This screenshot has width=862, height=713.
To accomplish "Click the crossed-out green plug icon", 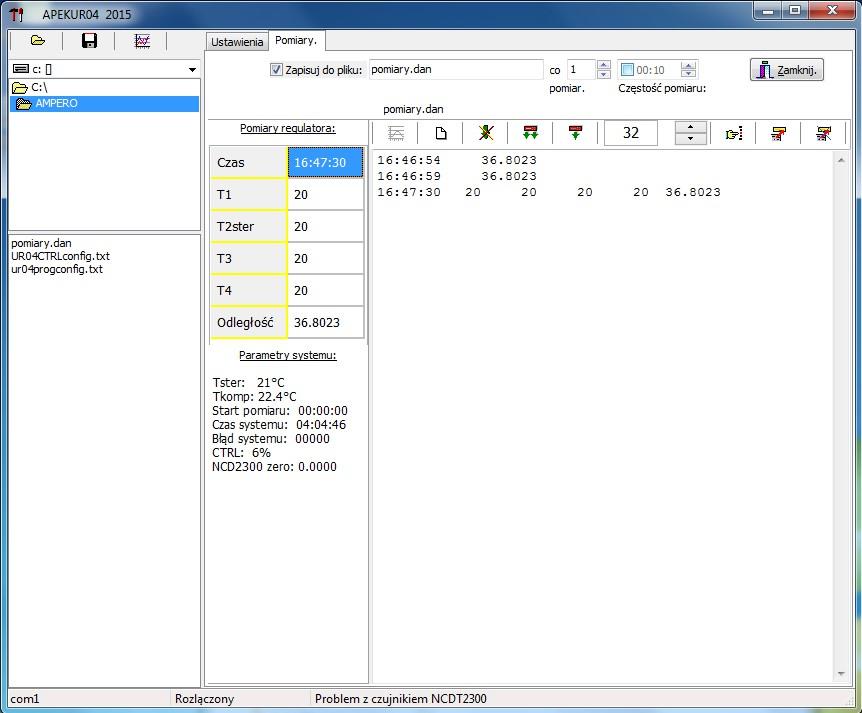I will (486, 133).
